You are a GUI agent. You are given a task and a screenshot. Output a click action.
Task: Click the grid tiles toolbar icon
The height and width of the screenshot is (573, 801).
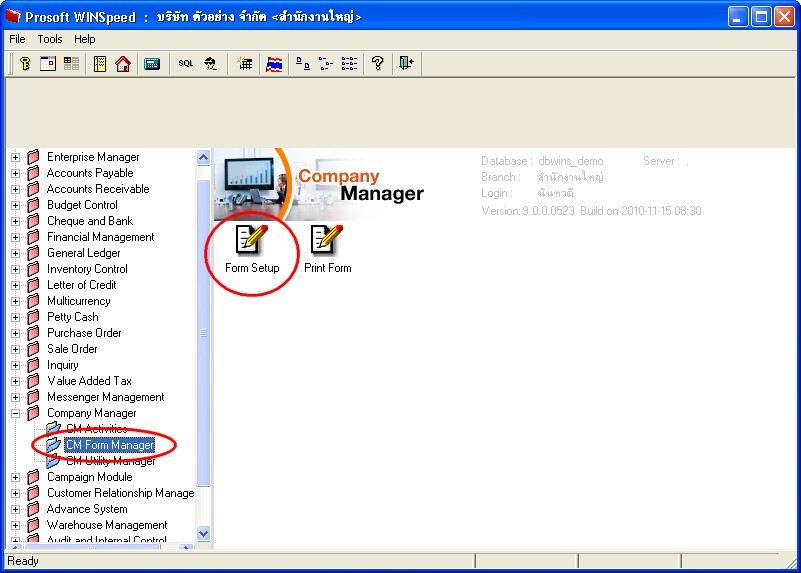tap(71, 63)
